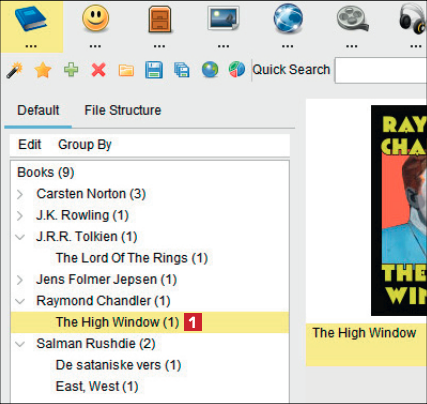Click the yellow star favorites icon

click(43, 70)
